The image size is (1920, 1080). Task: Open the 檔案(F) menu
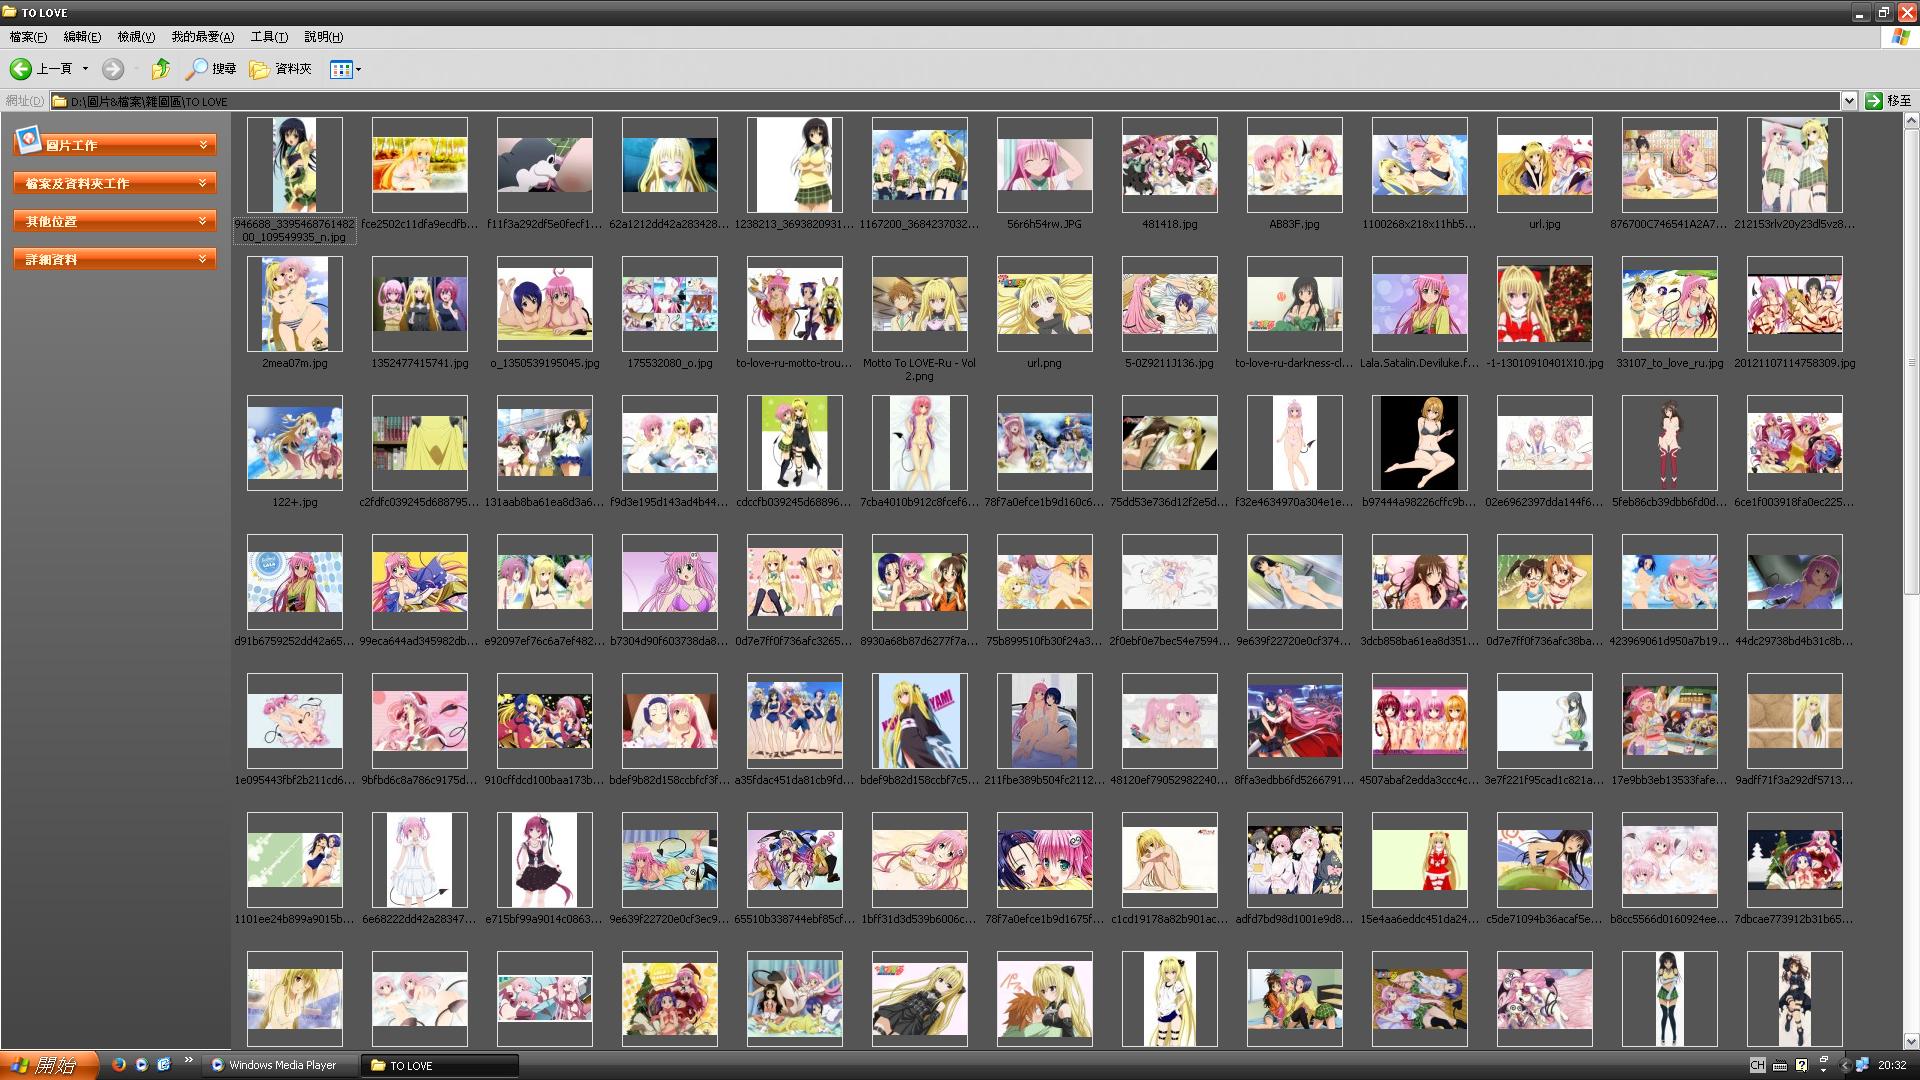(28, 37)
